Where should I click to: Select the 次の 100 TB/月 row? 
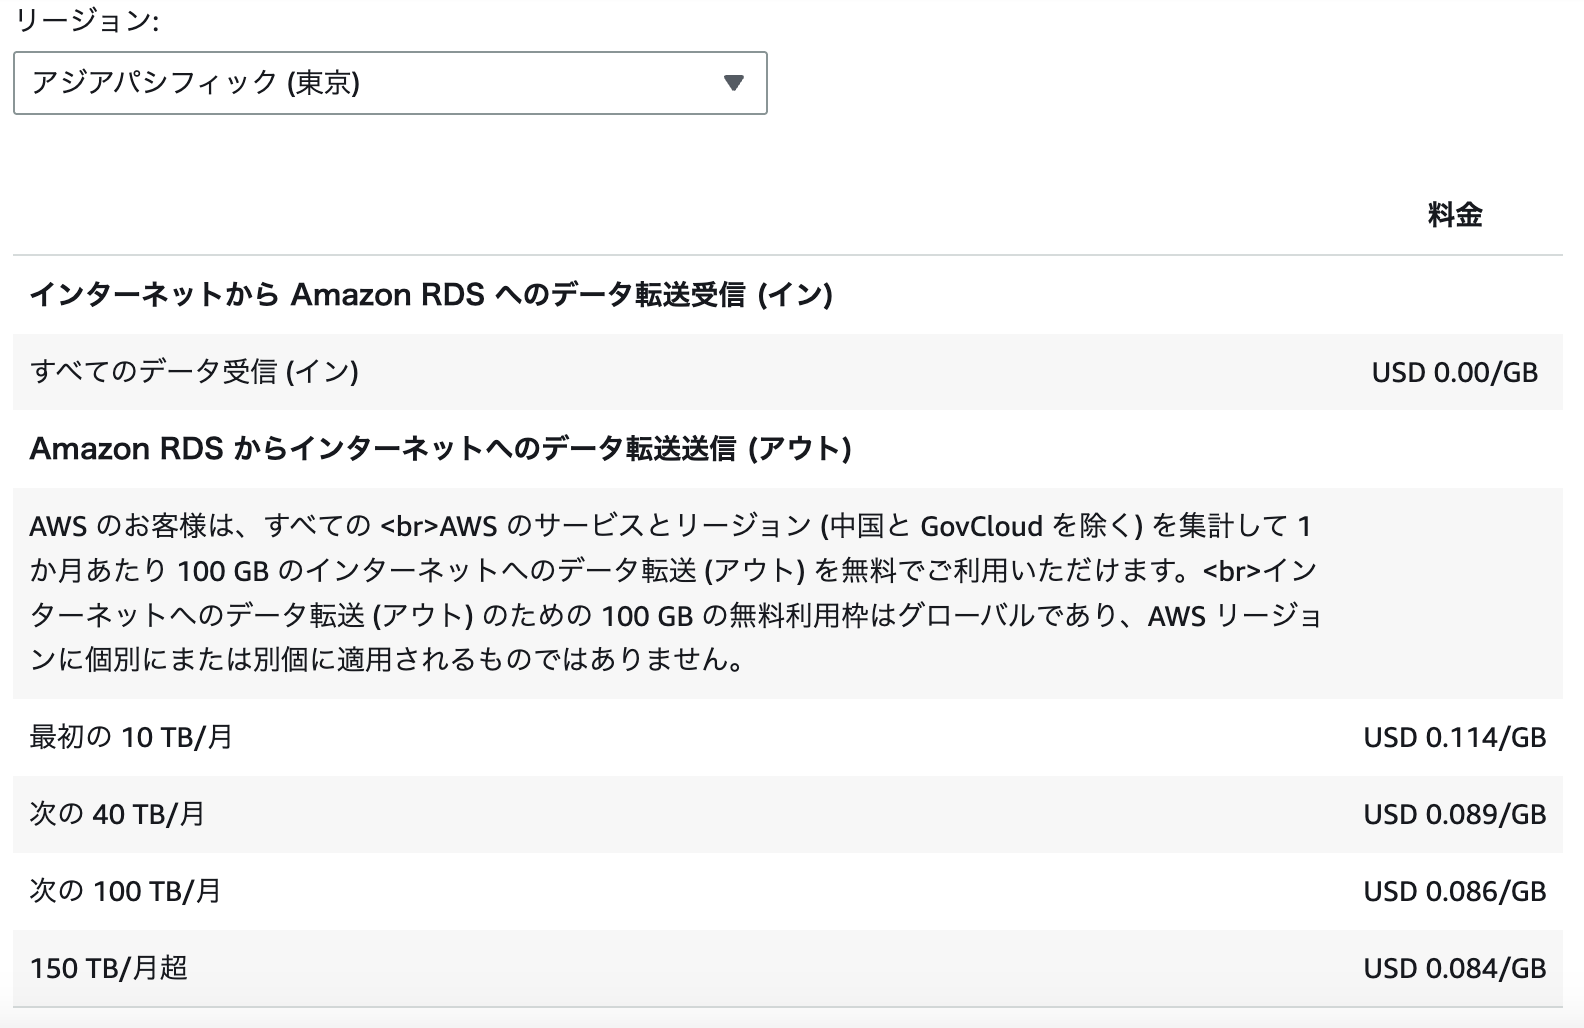coord(788,892)
